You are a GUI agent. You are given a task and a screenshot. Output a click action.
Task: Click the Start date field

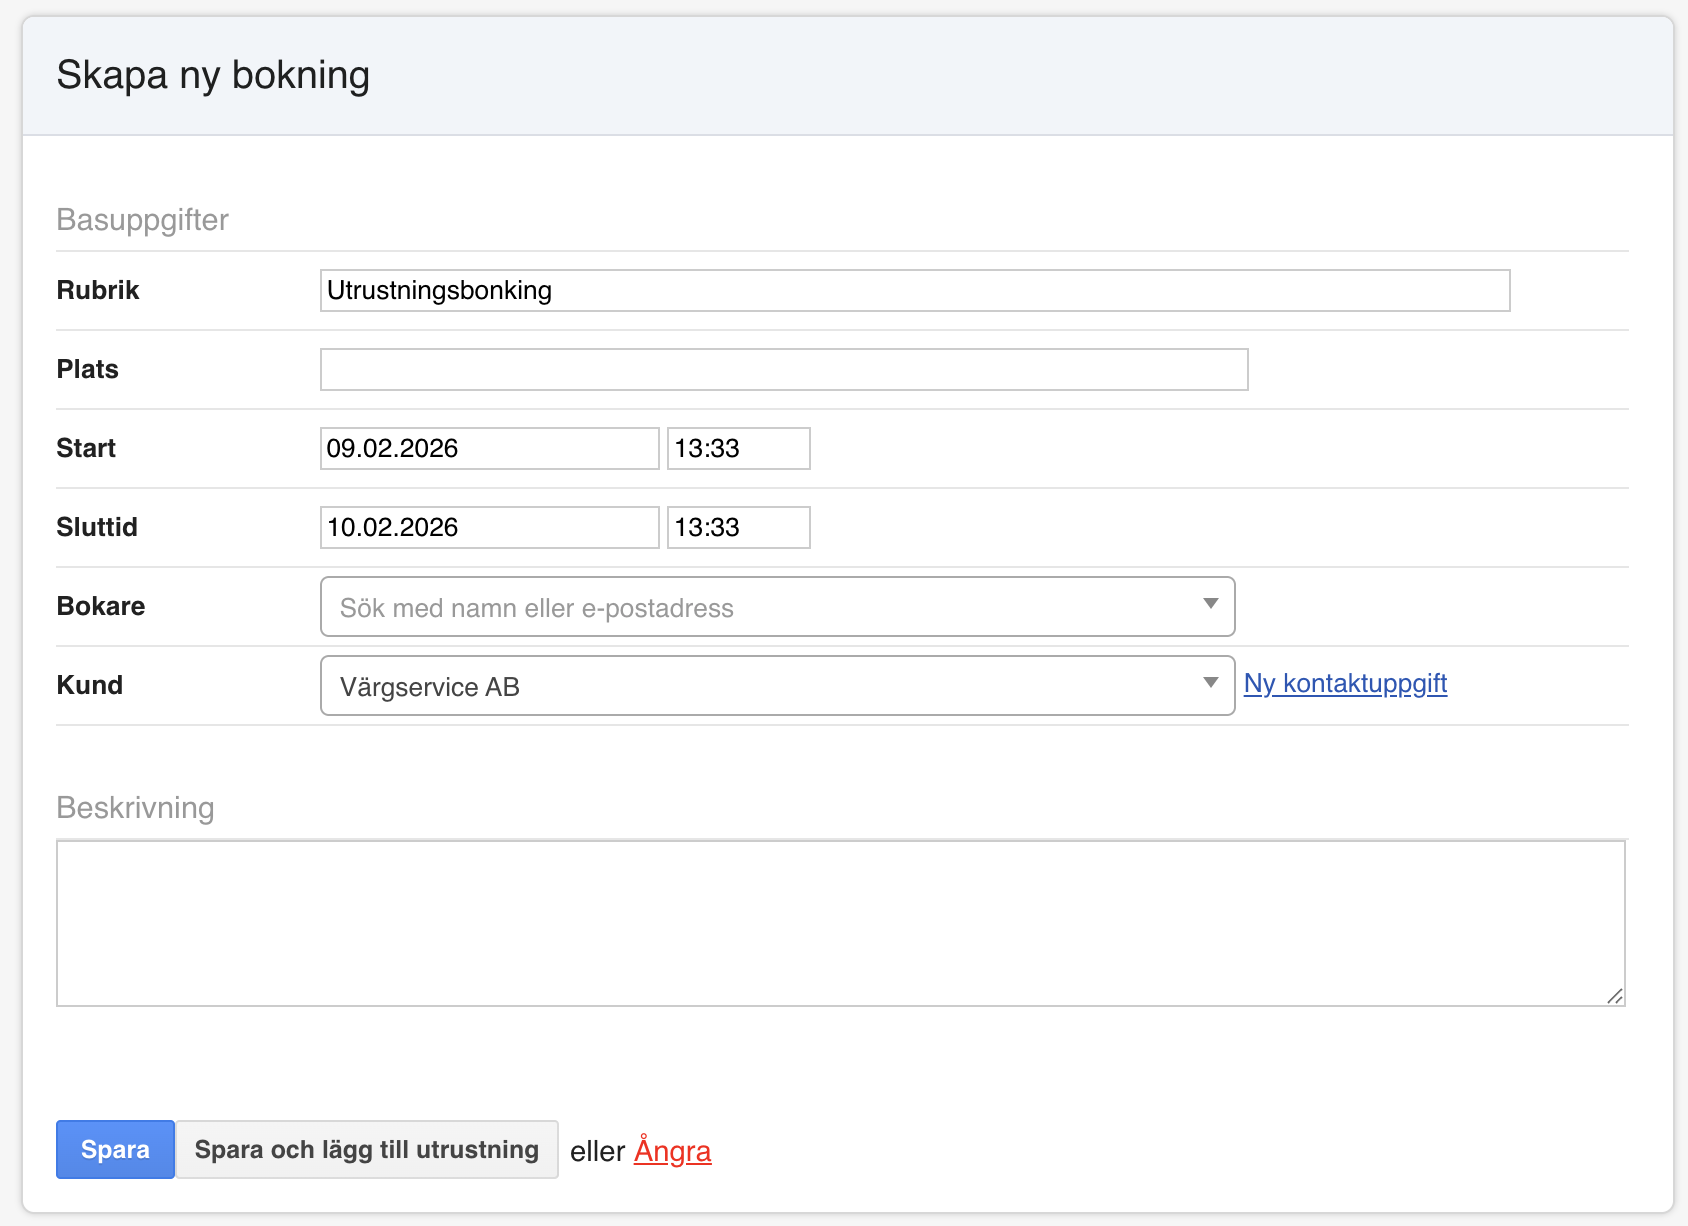click(x=489, y=449)
